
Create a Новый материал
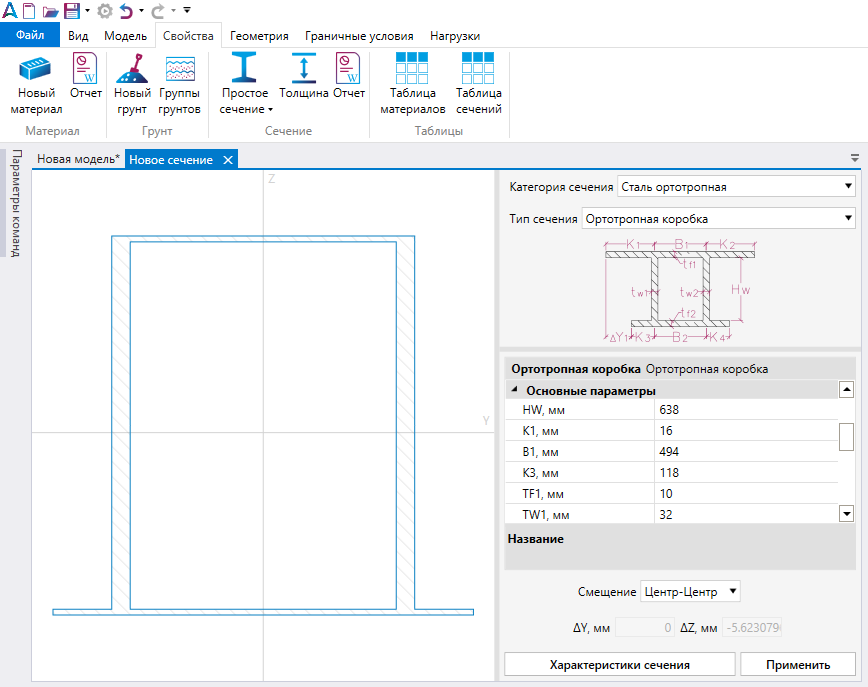(x=36, y=84)
